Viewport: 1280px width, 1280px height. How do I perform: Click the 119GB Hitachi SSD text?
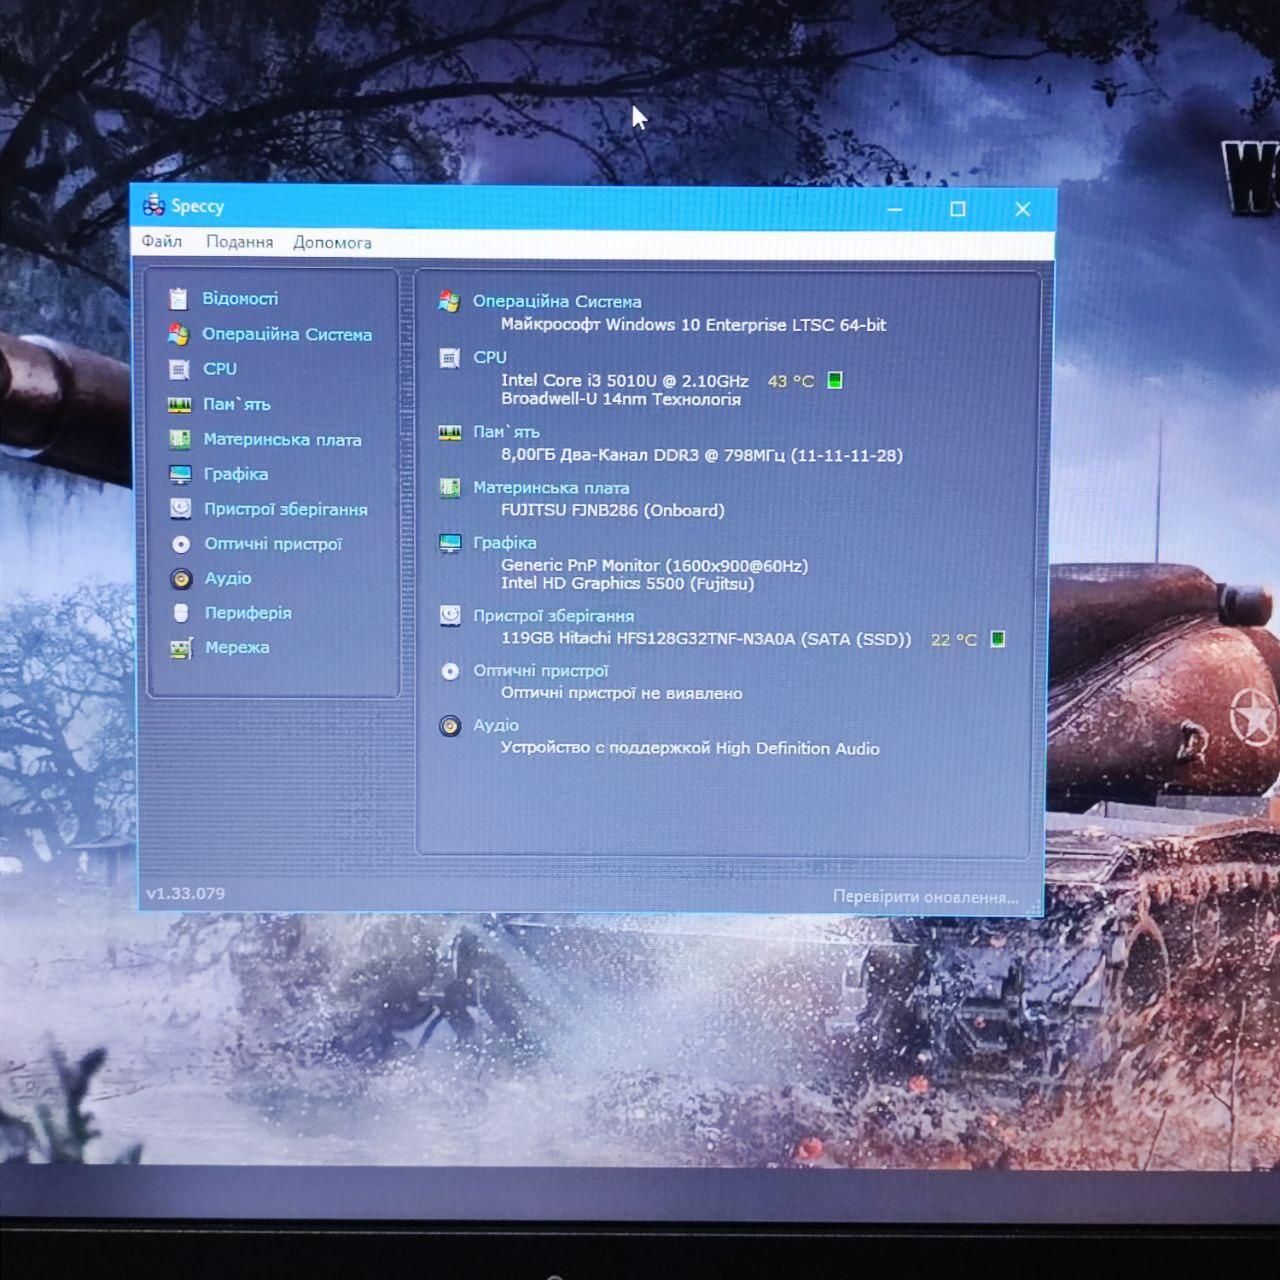[706, 639]
